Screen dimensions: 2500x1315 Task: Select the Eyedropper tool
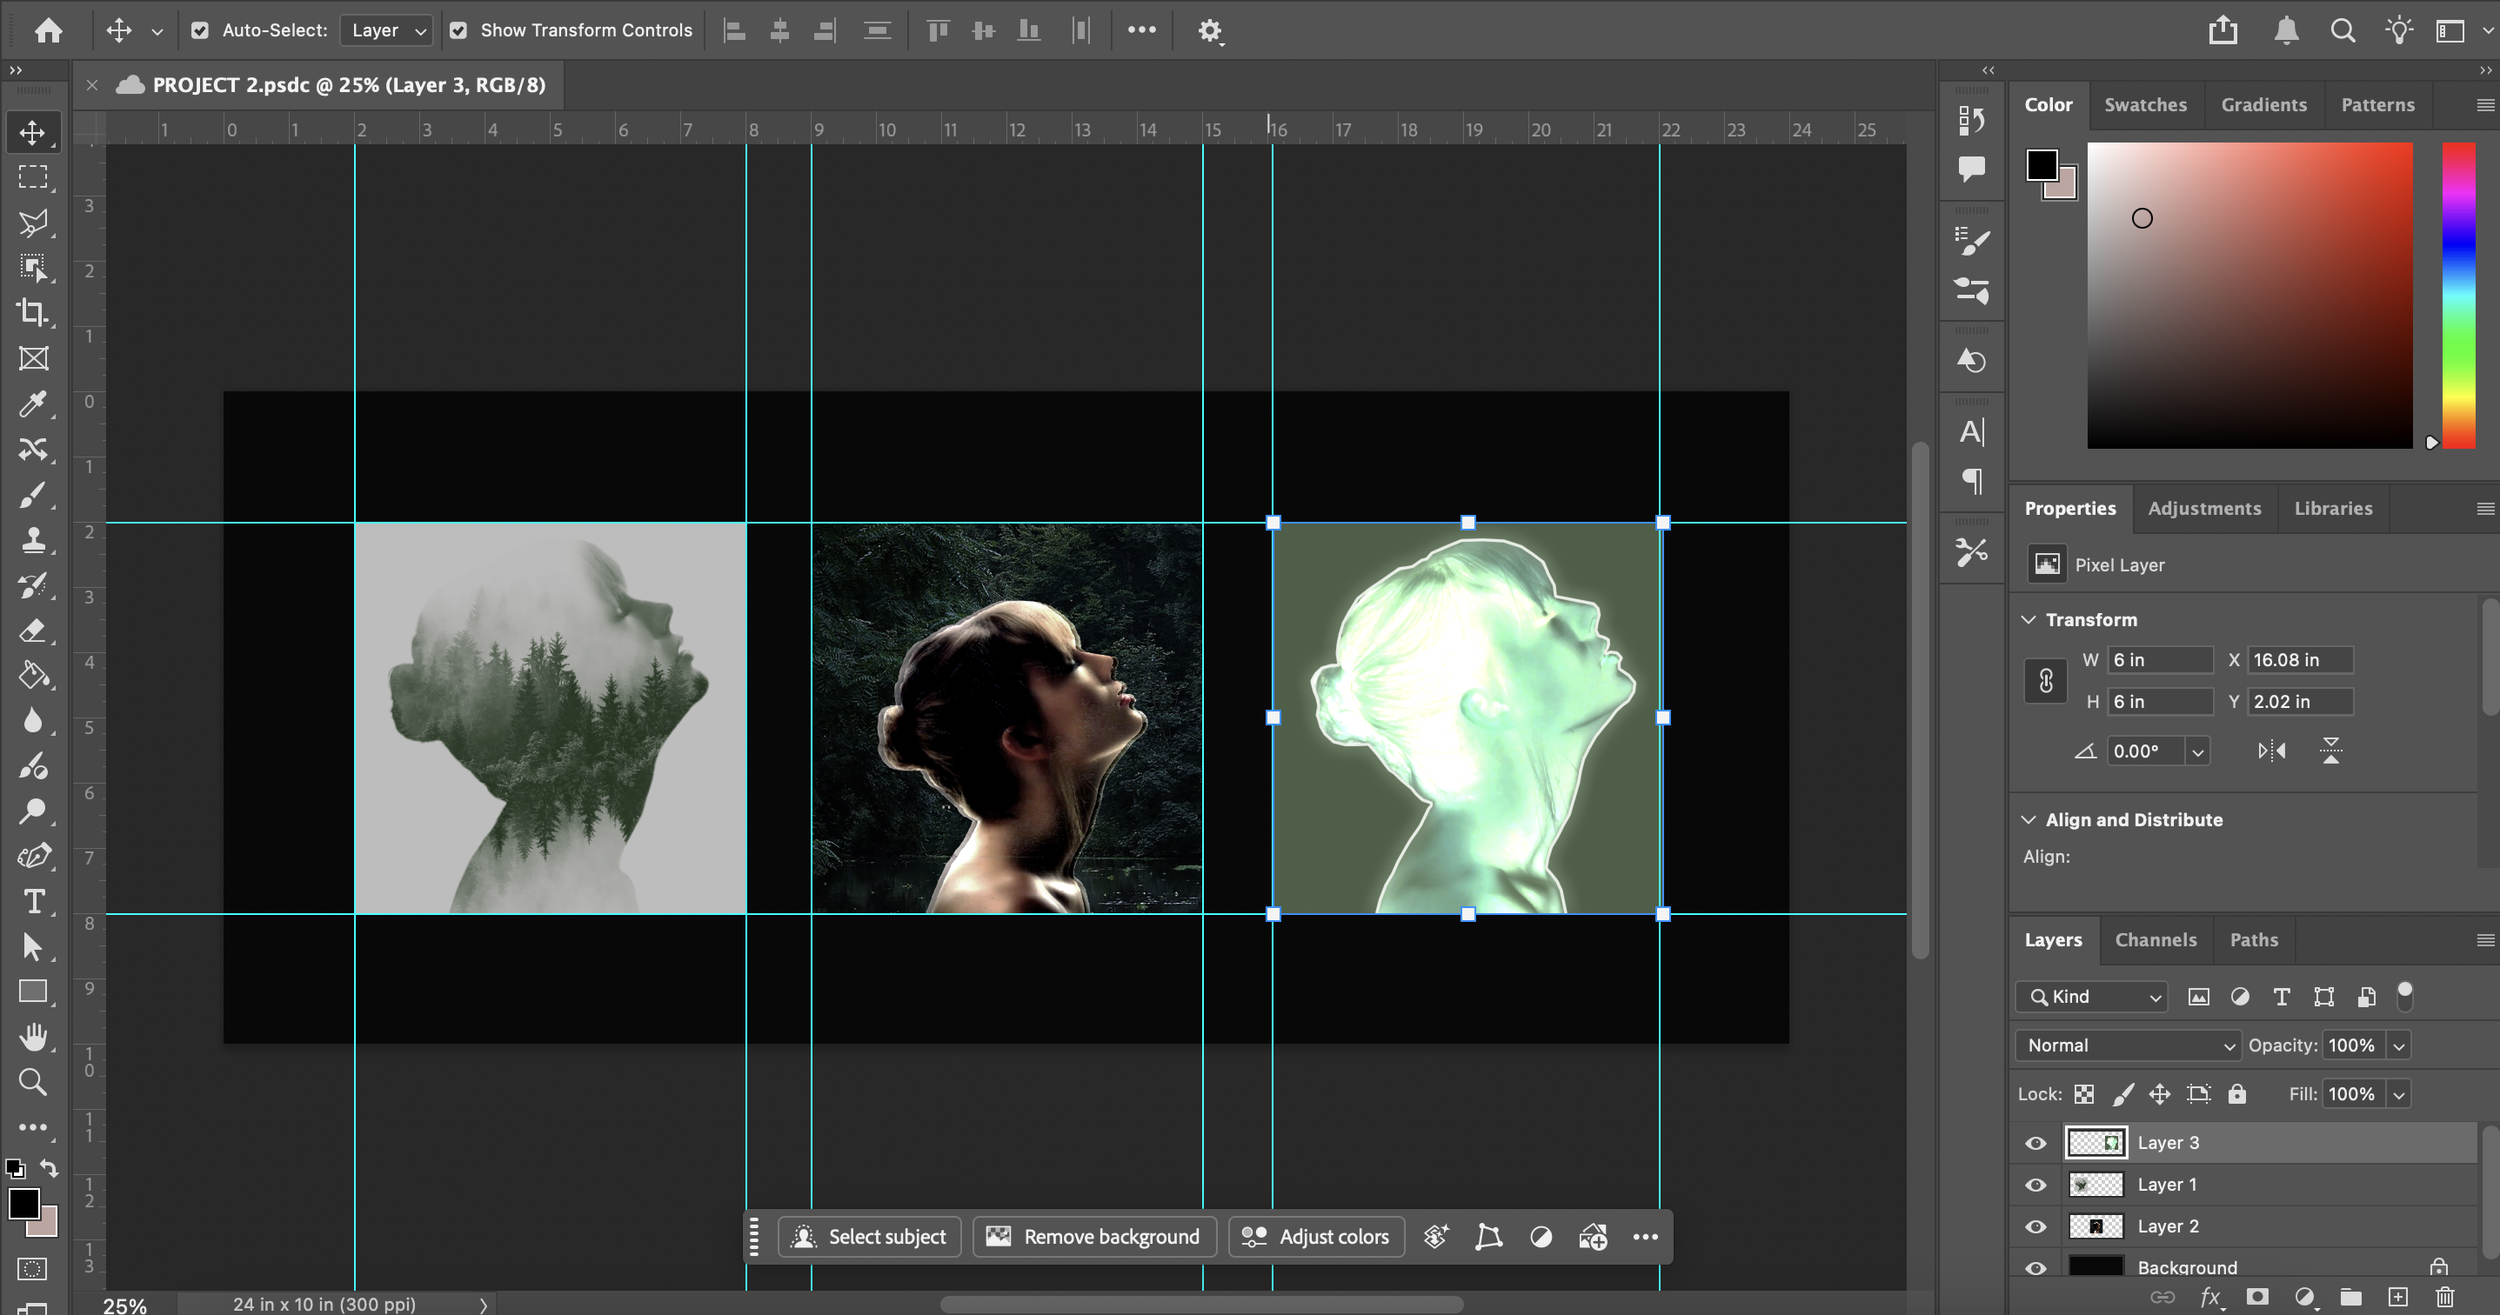[33, 404]
